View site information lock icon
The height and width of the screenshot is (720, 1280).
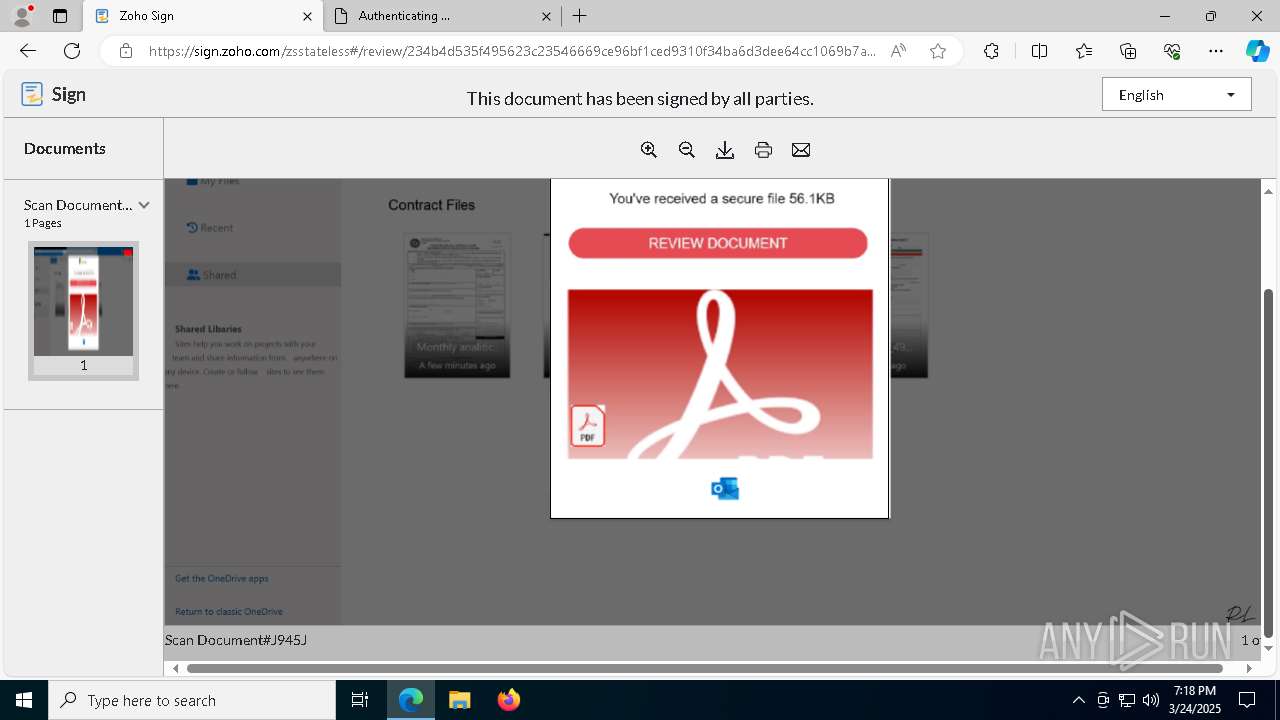[x=126, y=51]
